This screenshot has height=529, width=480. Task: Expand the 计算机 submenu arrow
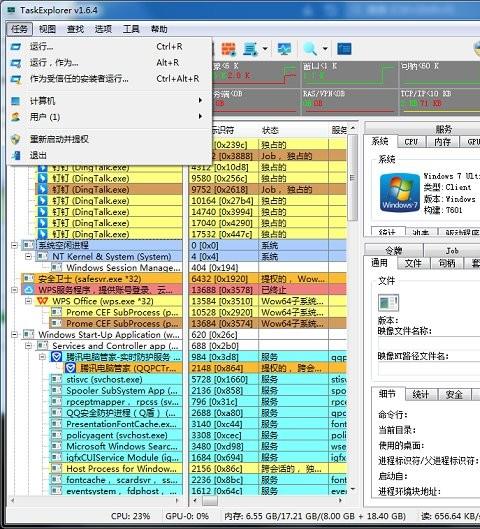pos(200,100)
